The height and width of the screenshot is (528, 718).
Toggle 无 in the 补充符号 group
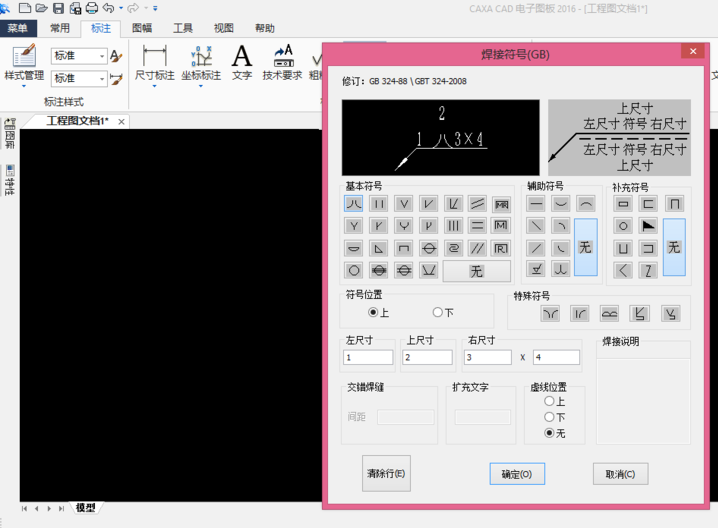click(674, 247)
